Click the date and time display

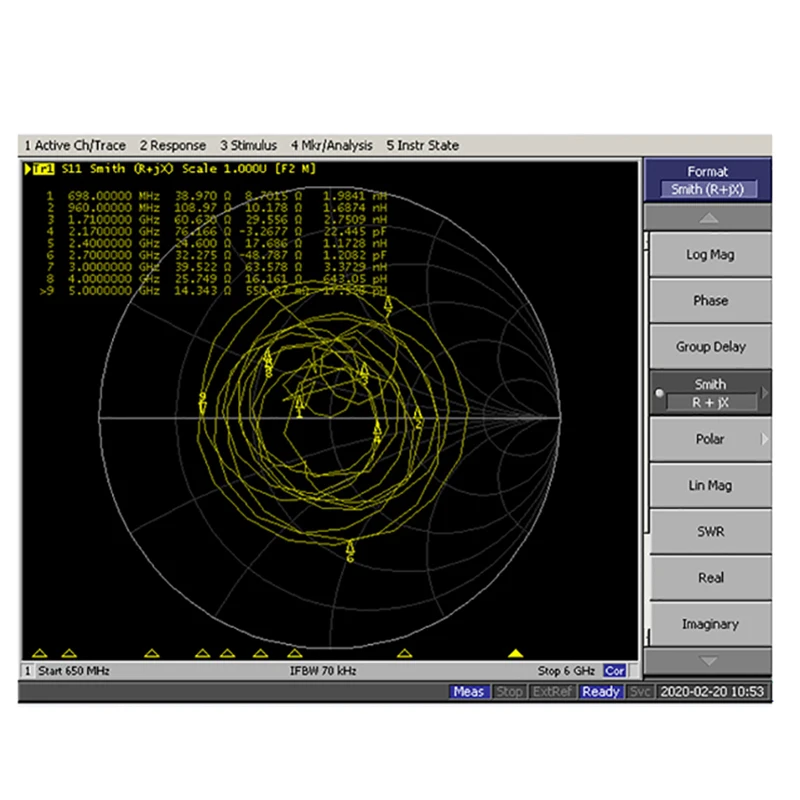[x=712, y=692]
